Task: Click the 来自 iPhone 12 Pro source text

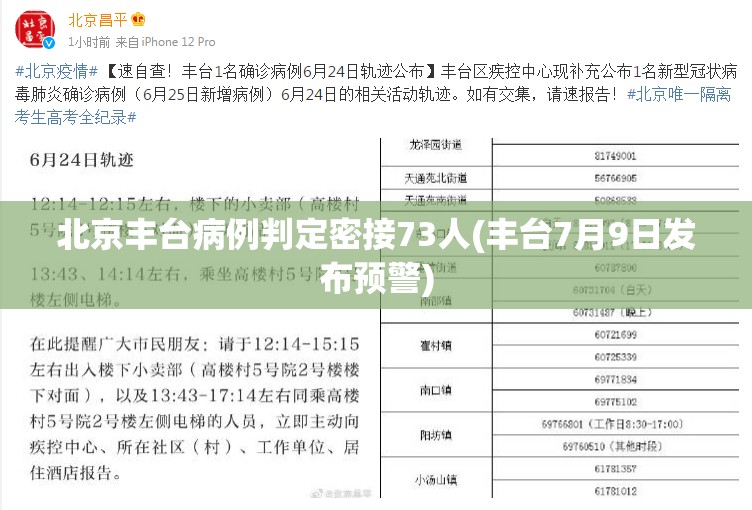Action: pyautogui.click(x=165, y=42)
